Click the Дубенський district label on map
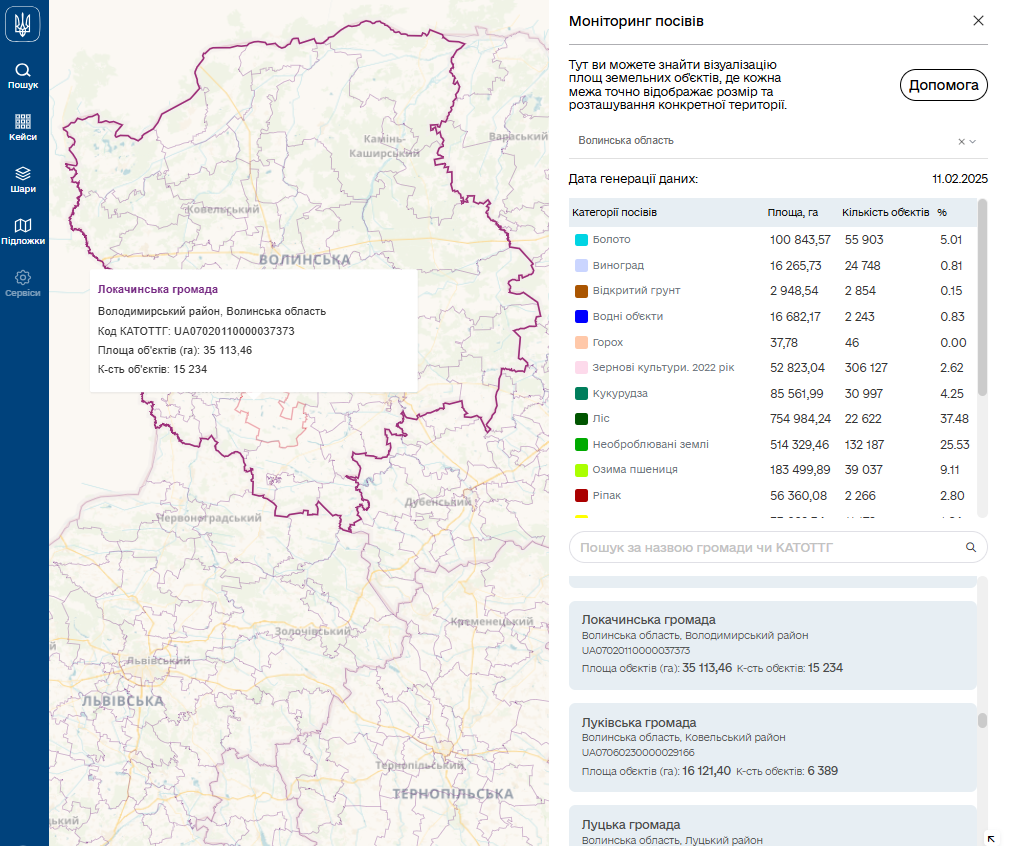Screen dimensions: 1013x846 coord(438,502)
